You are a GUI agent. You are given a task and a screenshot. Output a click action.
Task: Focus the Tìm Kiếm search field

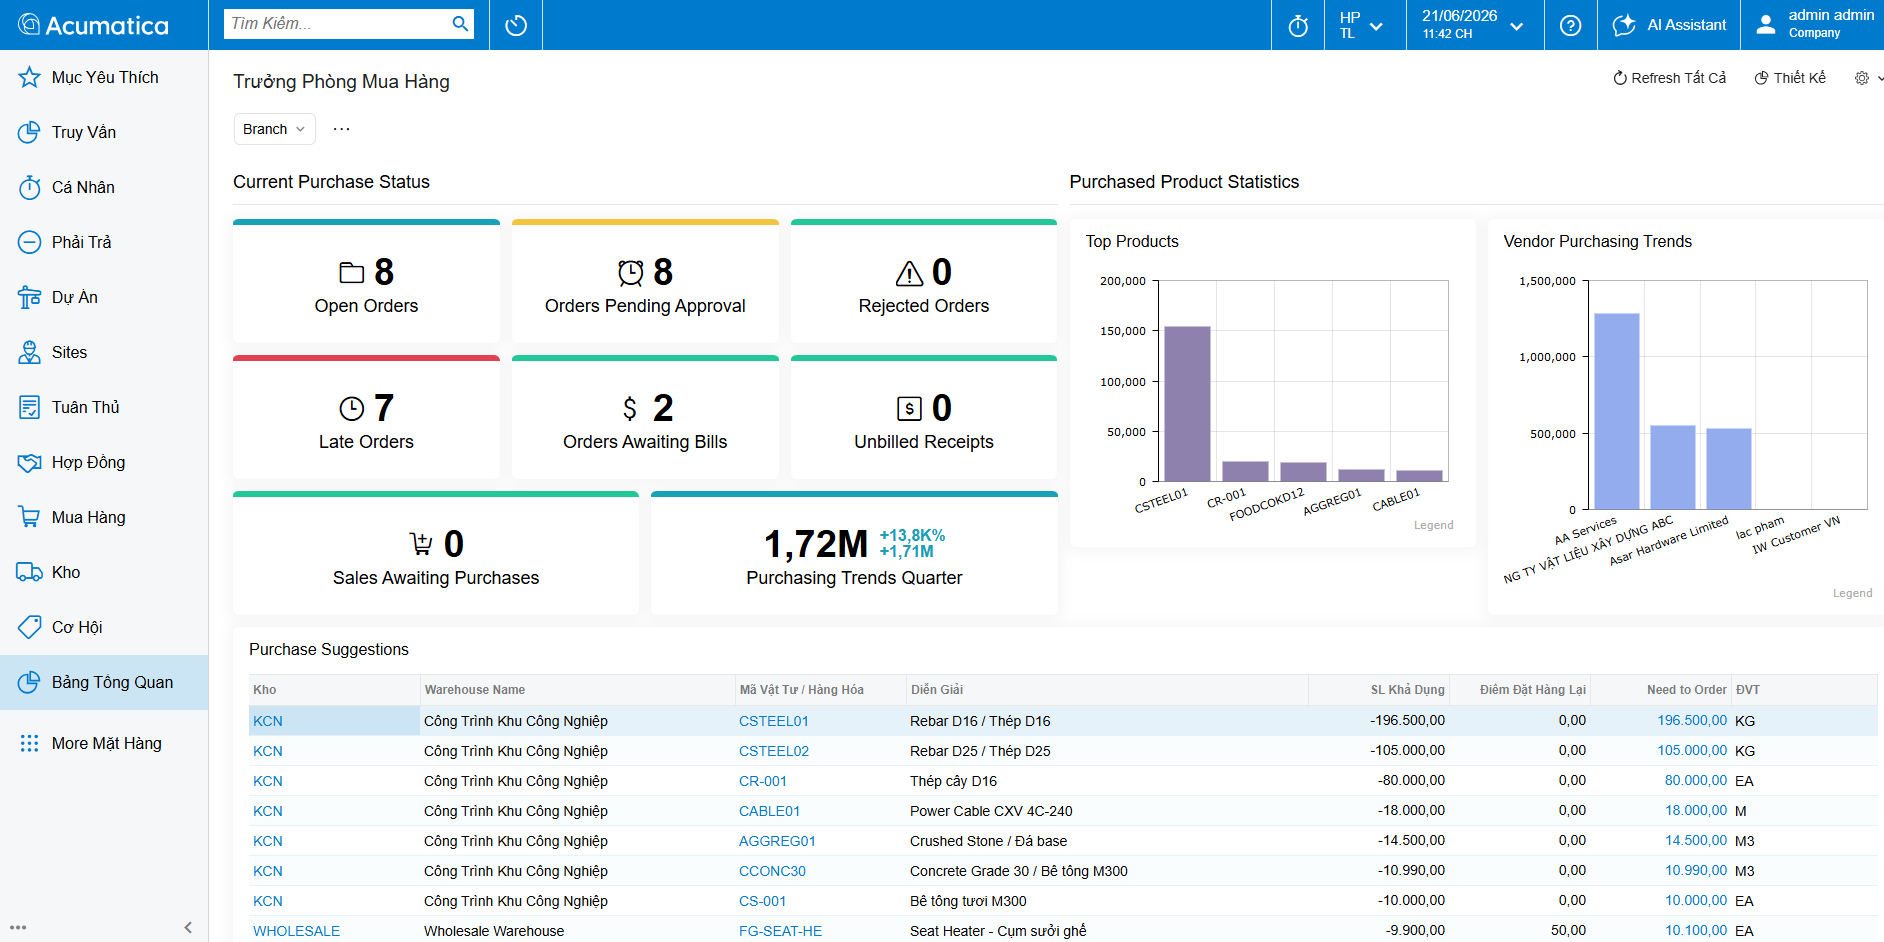coord(338,24)
